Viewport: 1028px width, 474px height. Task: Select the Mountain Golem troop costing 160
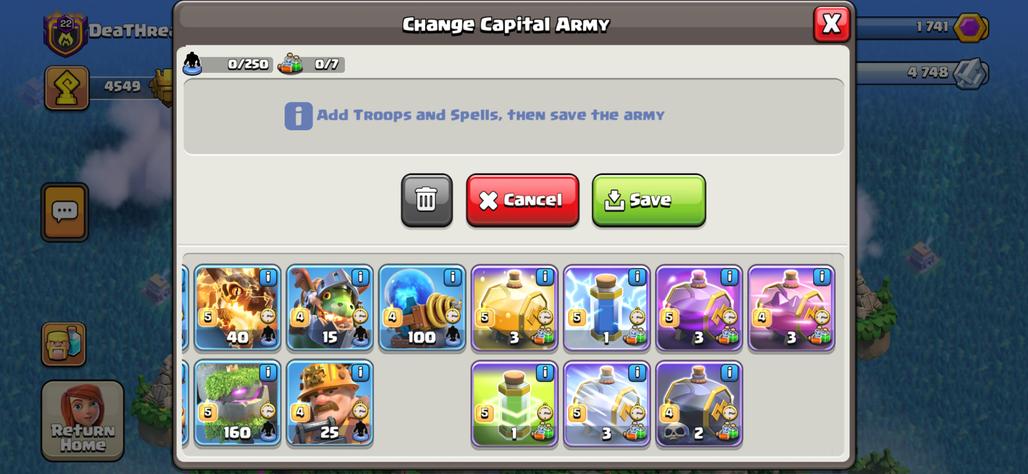[x=237, y=403]
